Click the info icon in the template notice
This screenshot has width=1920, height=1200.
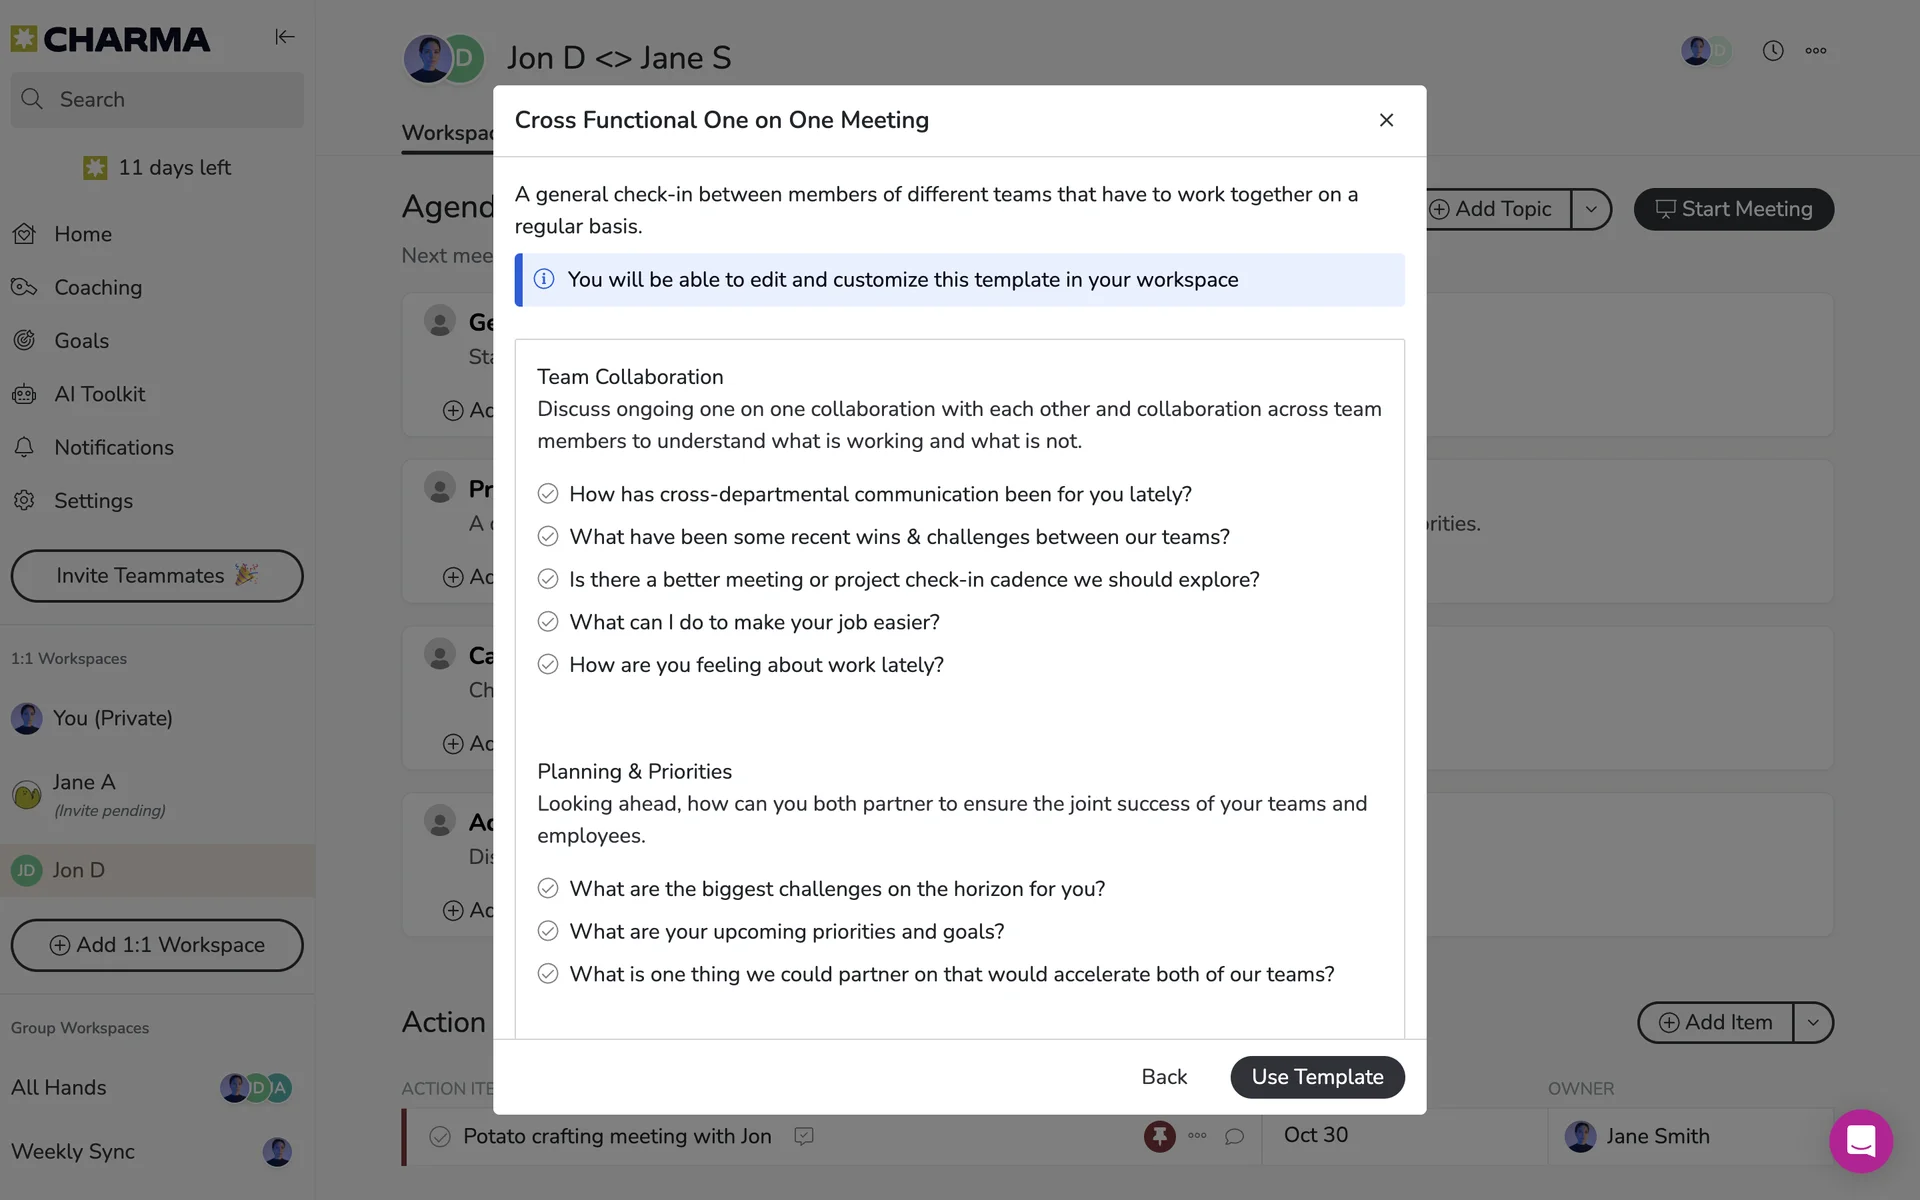pos(544,280)
